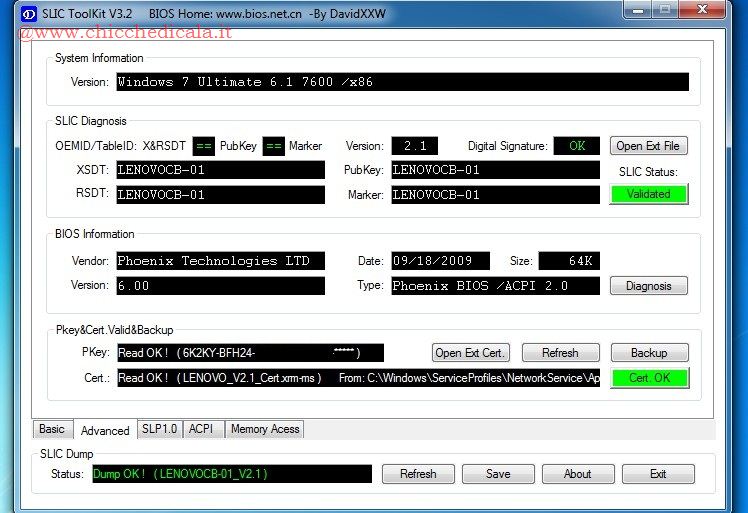Click the Open Ext File button
The height and width of the screenshot is (513, 748).
[648, 146]
